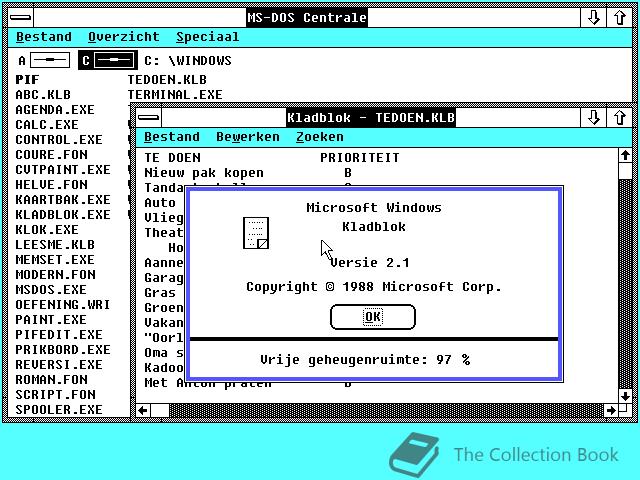The width and height of the screenshot is (640, 480).
Task: Maximize the MS-DOS Centrale window
Action: tap(620, 18)
